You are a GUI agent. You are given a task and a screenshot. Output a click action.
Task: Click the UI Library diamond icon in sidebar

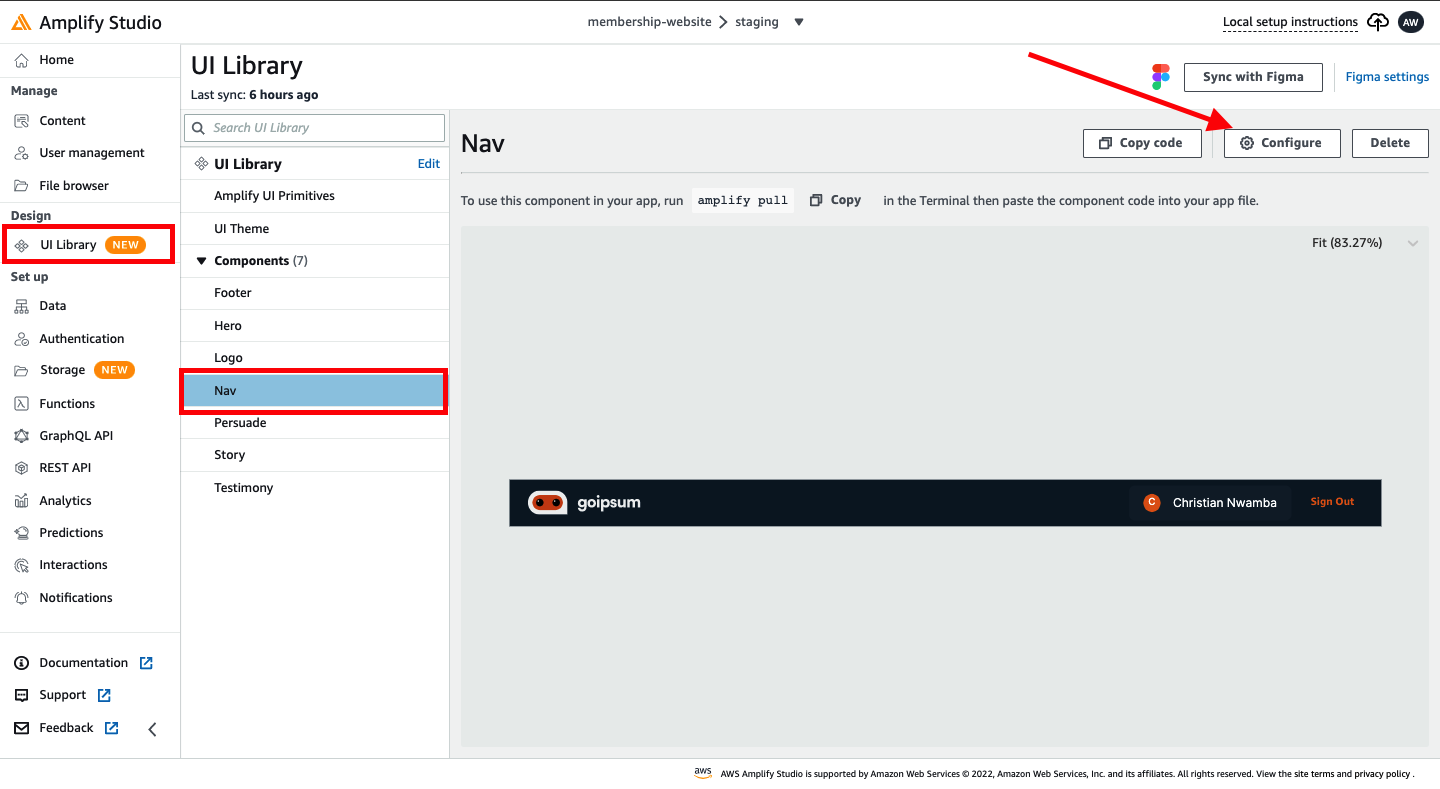[22, 245]
